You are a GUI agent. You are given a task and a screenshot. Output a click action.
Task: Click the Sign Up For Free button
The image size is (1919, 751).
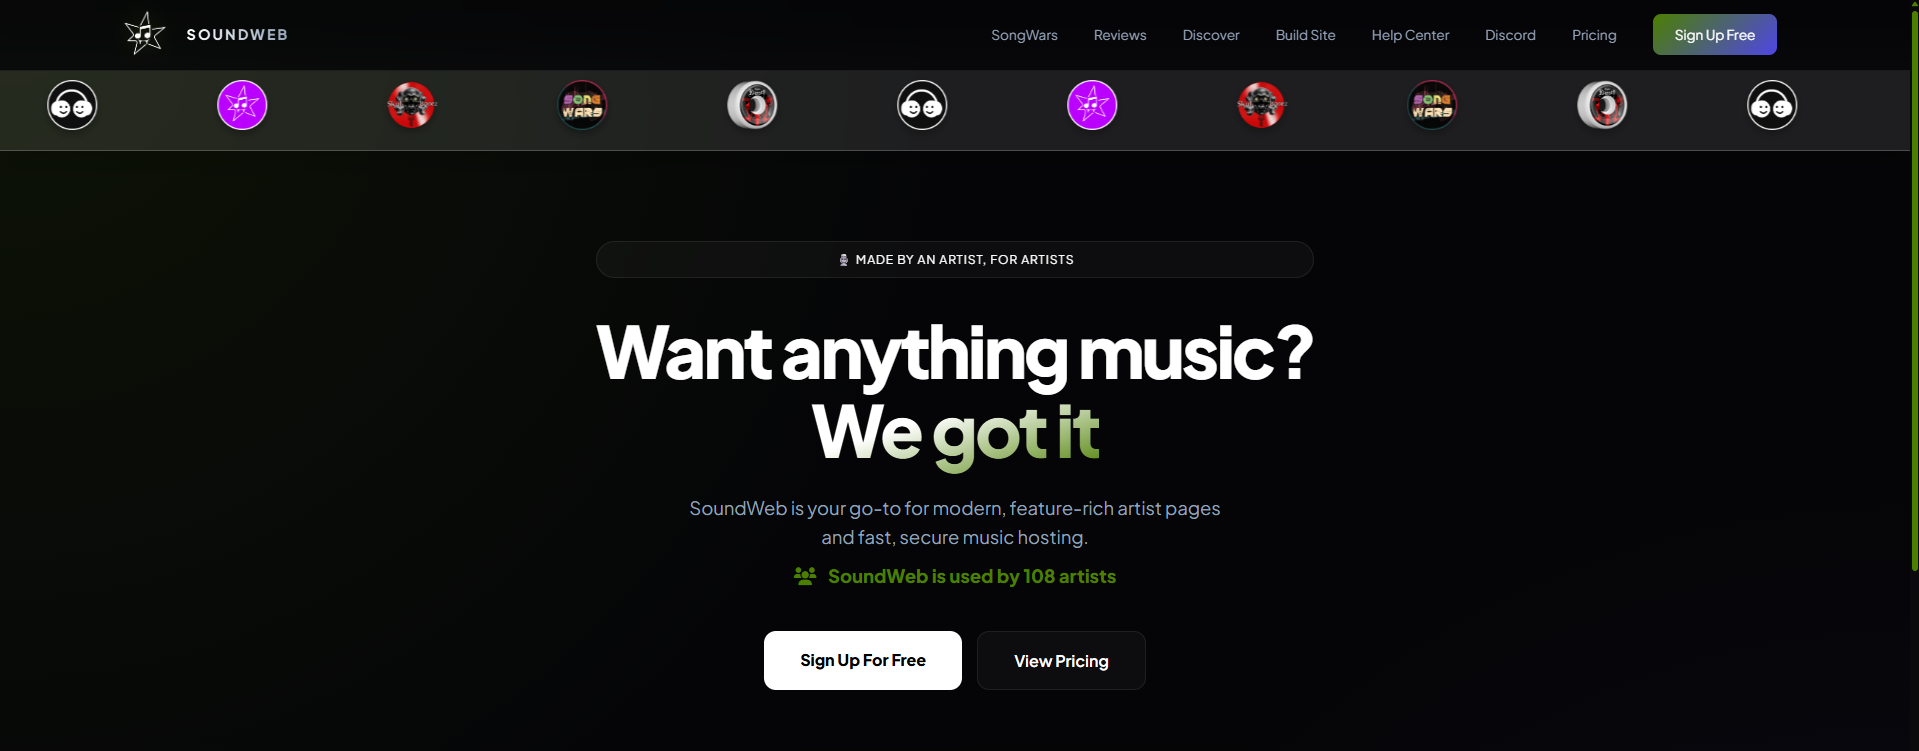[863, 660]
